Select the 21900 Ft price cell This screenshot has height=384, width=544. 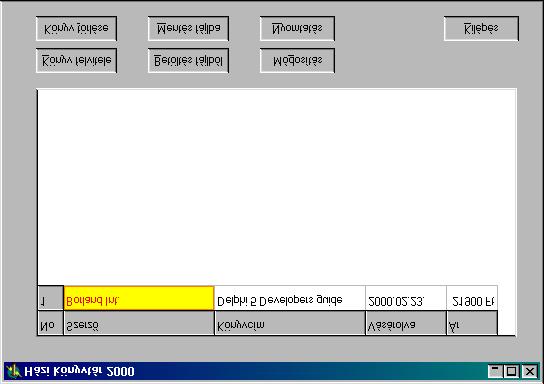click(472, 298)
